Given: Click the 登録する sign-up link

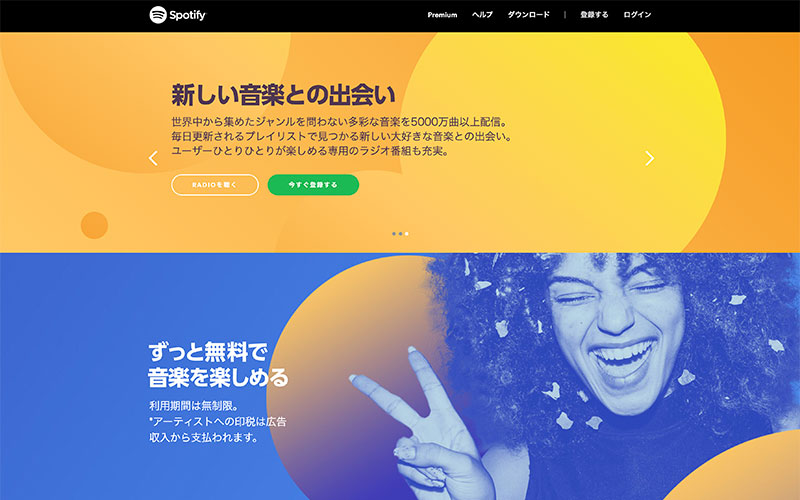Looking at the screenshot, I should pos(594,15).
